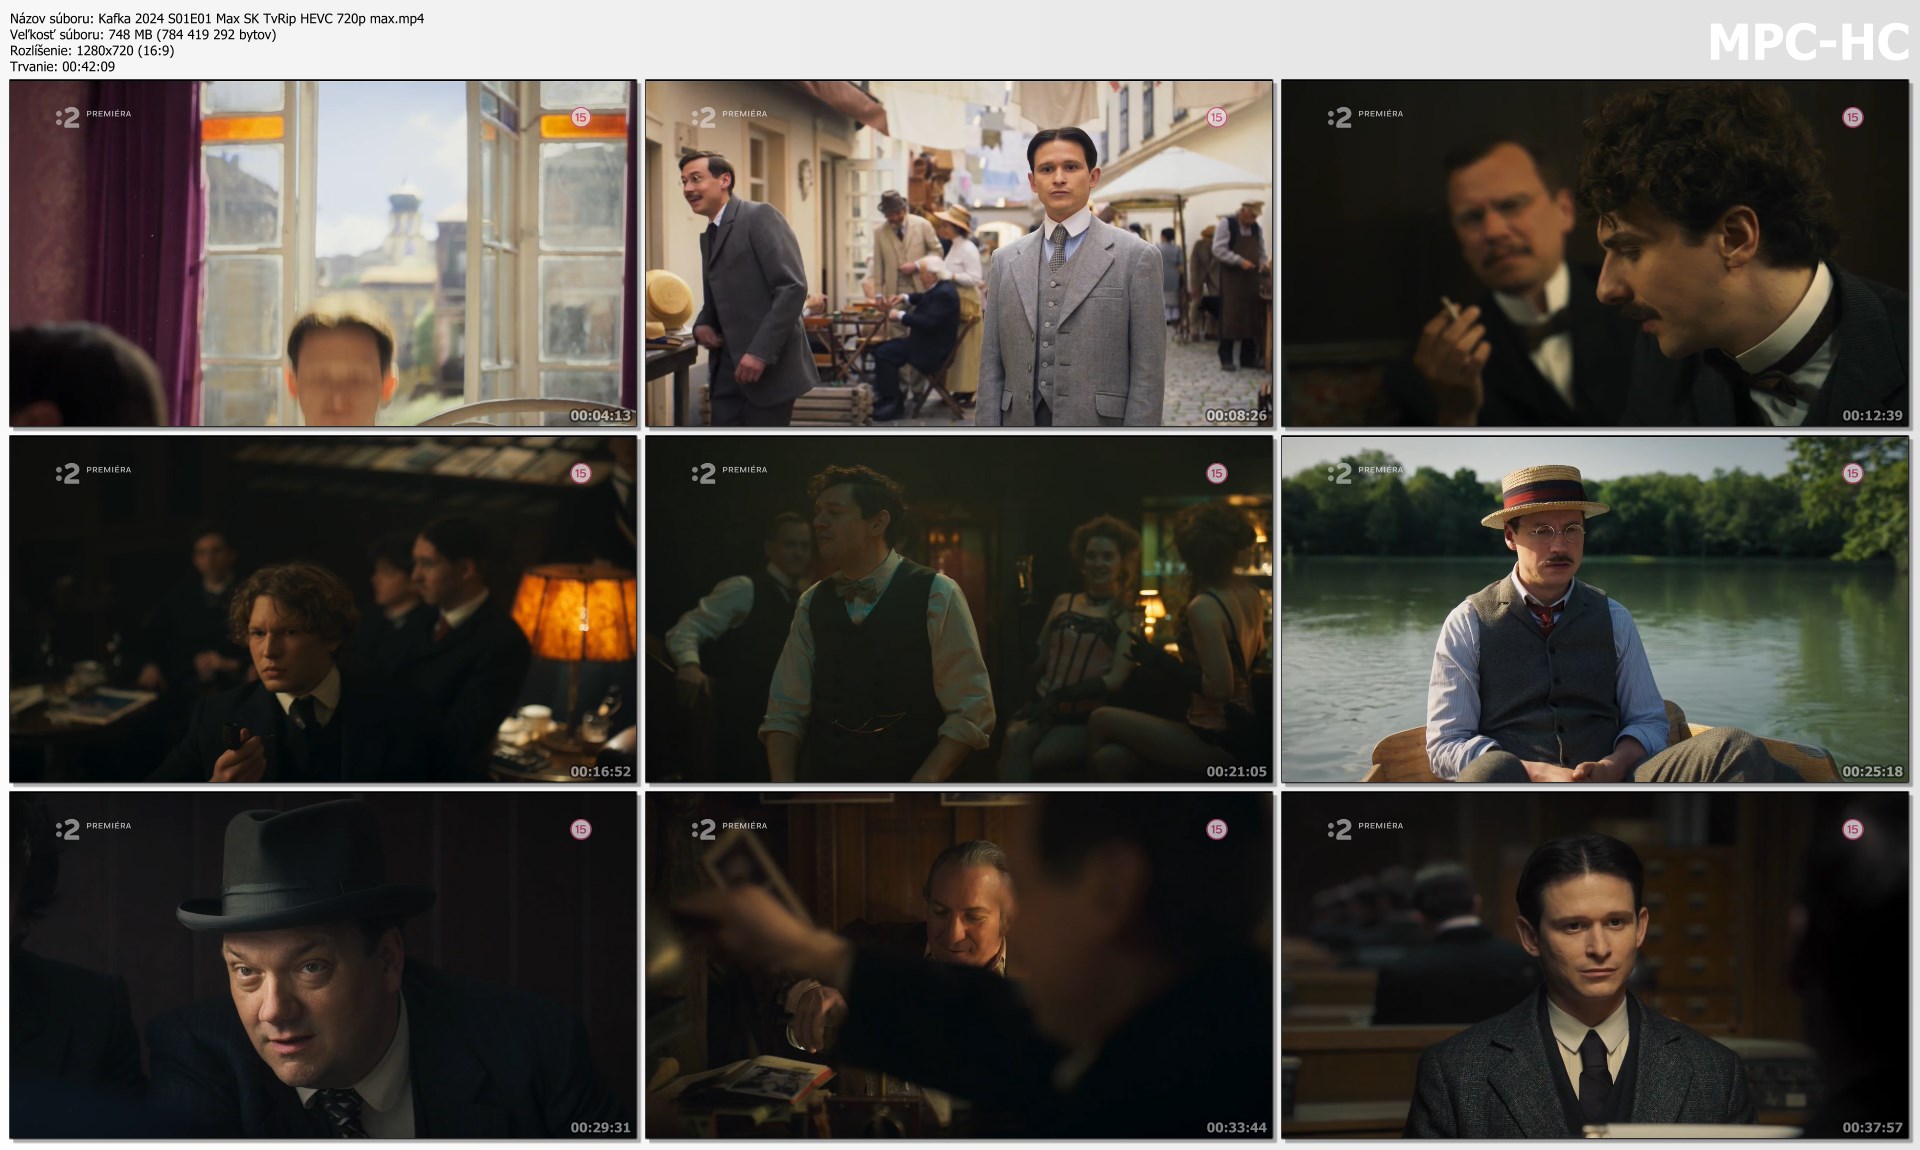
Task: Click the age rating 15 badge in 00:25:18 frame
Action: [x=1852, y=473]
